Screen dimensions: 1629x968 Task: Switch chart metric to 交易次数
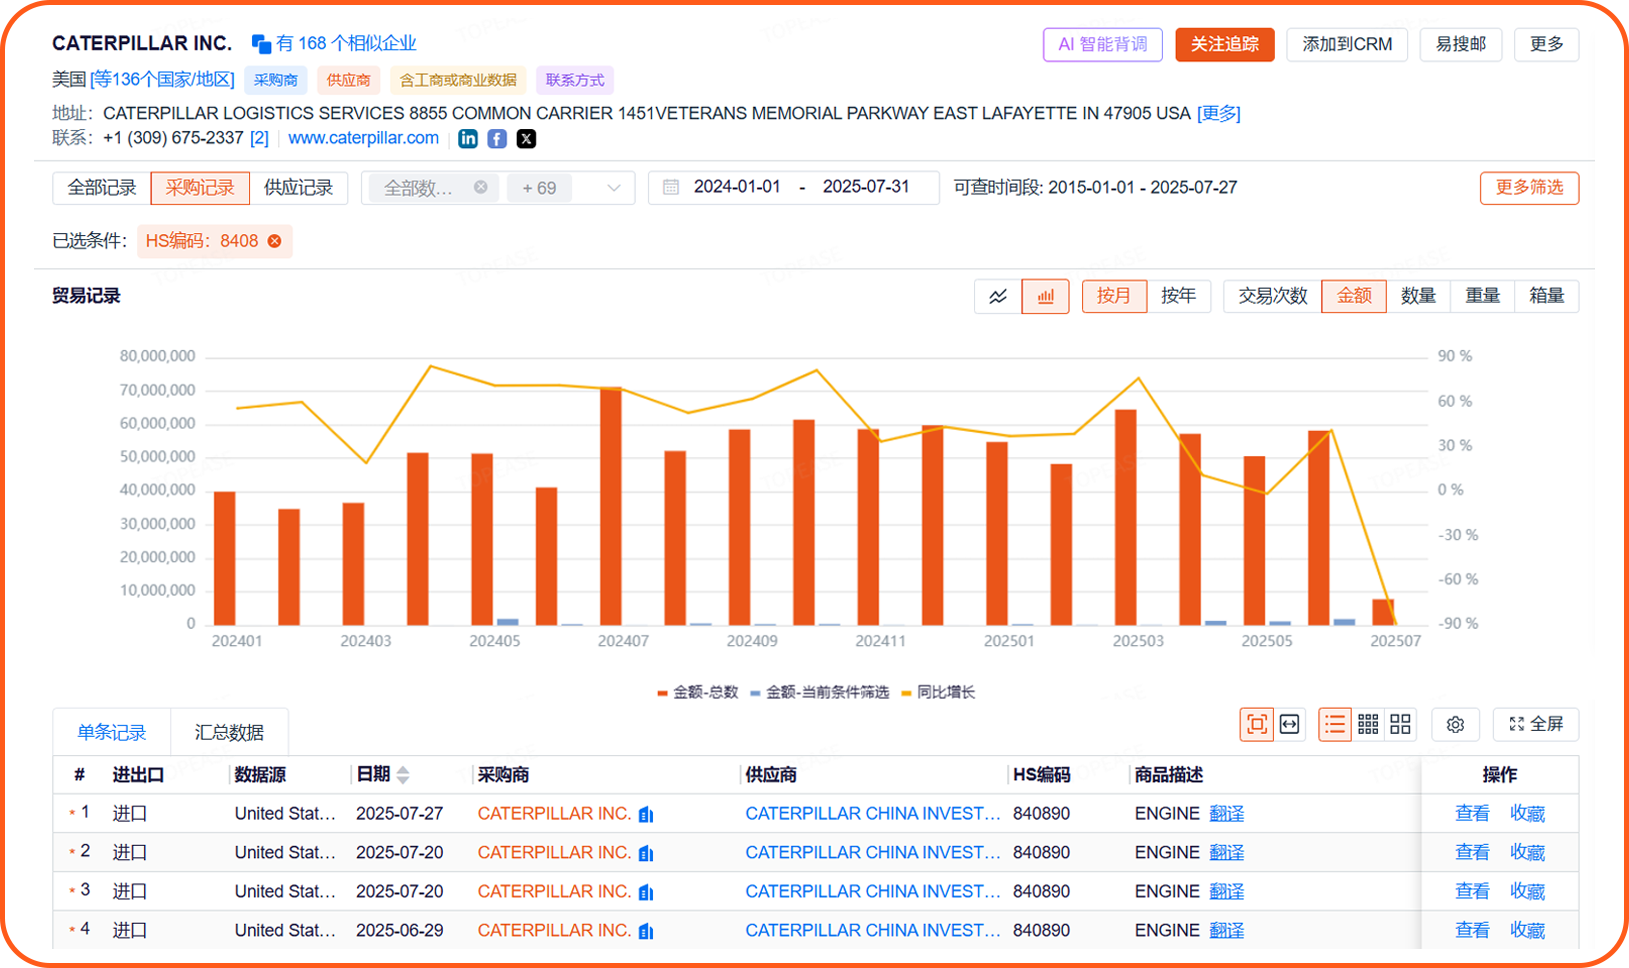1270,296
